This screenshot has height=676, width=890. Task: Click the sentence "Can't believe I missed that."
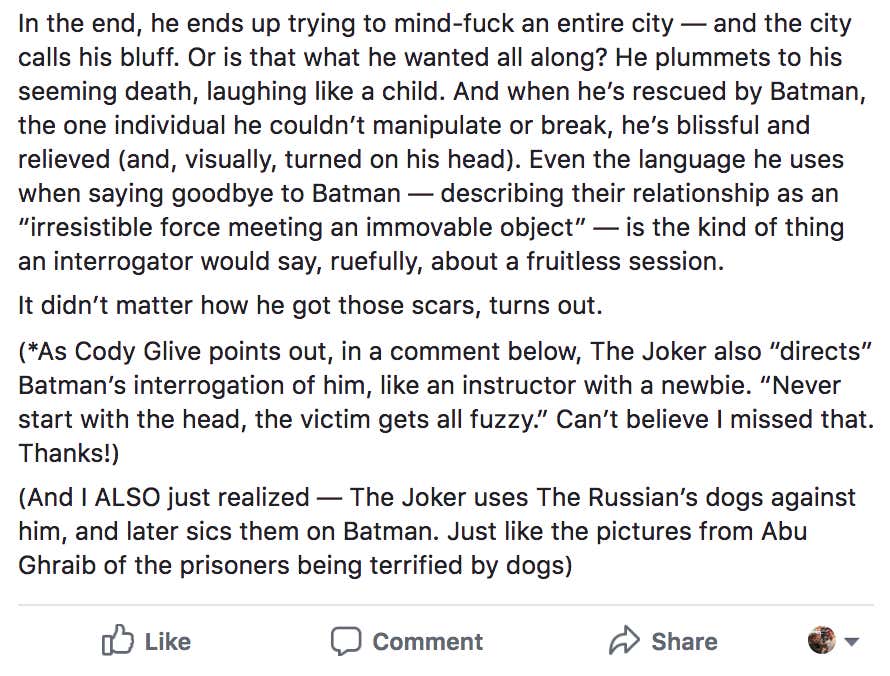point(713,419)
